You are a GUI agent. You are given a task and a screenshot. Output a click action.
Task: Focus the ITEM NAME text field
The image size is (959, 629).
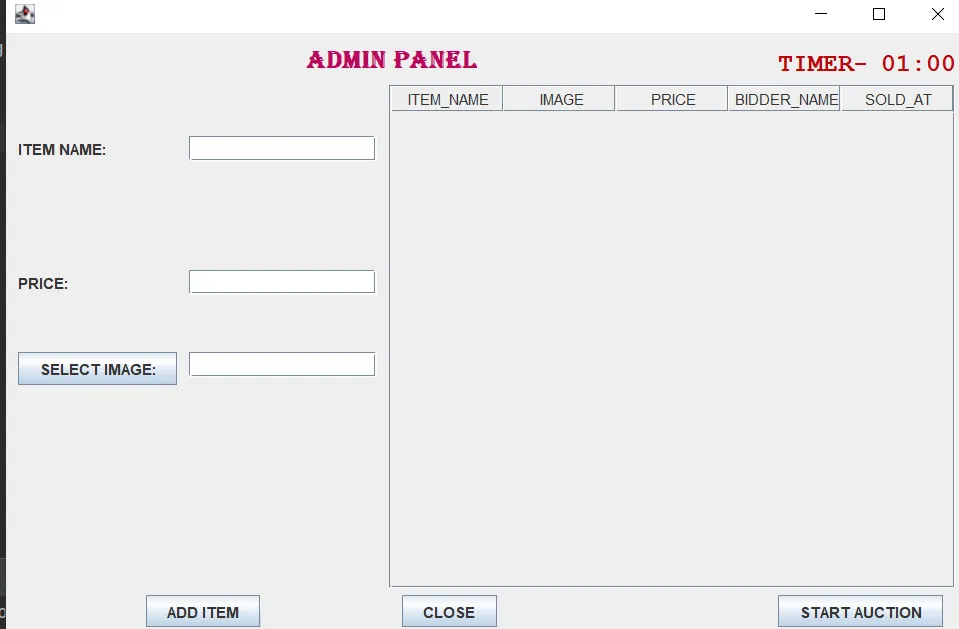281,147
